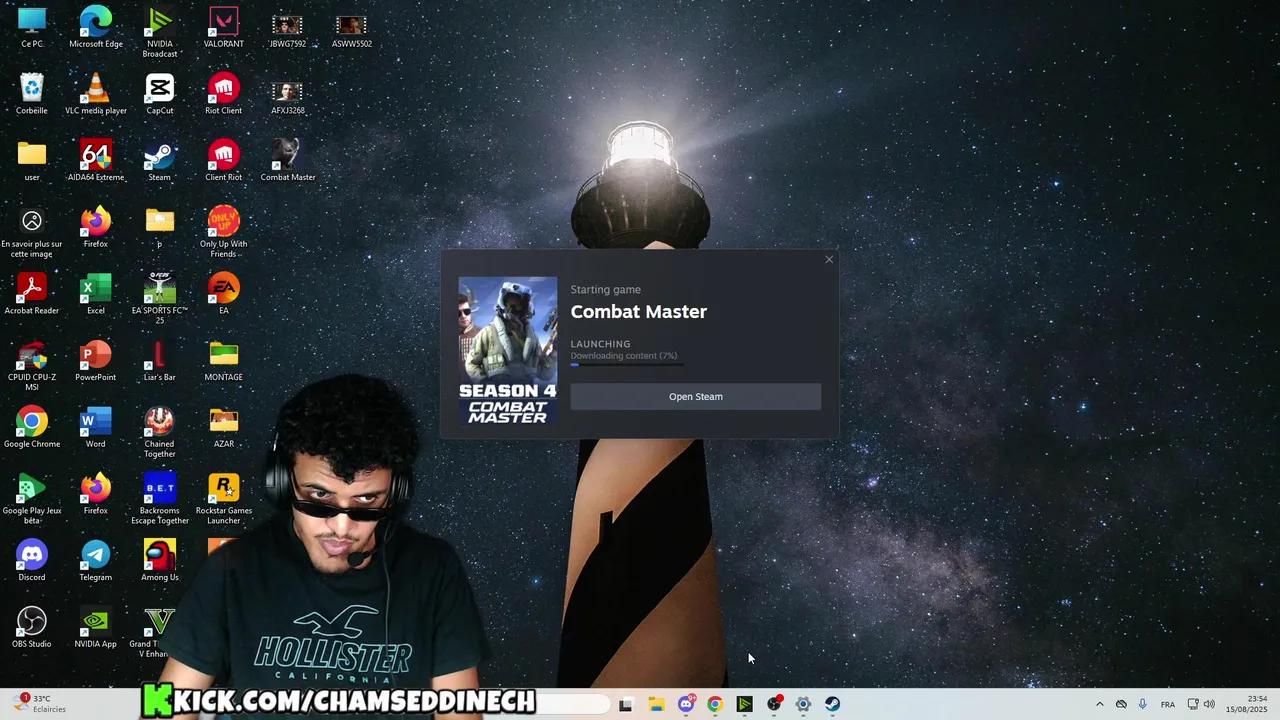The width and height of the screenshot is (1280, 720).
Task: Open the user folder on desktop
Action: point(32,162)
